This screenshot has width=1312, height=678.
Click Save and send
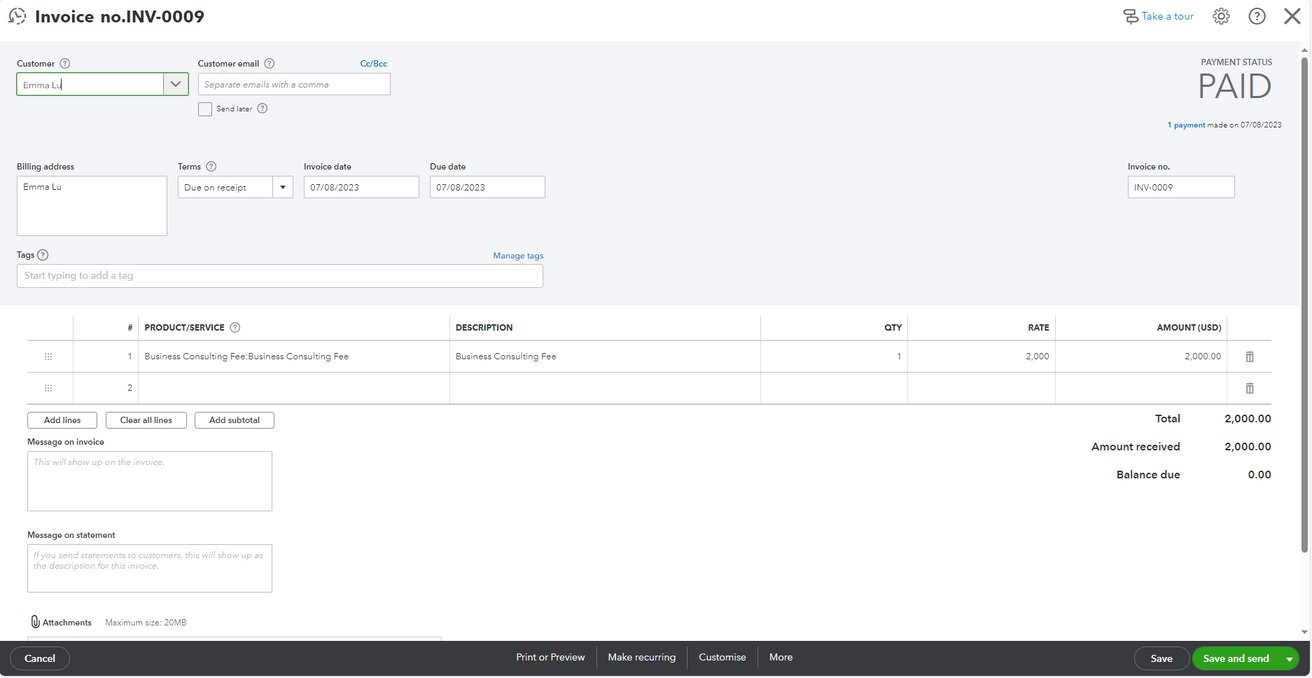(1236, 659)
